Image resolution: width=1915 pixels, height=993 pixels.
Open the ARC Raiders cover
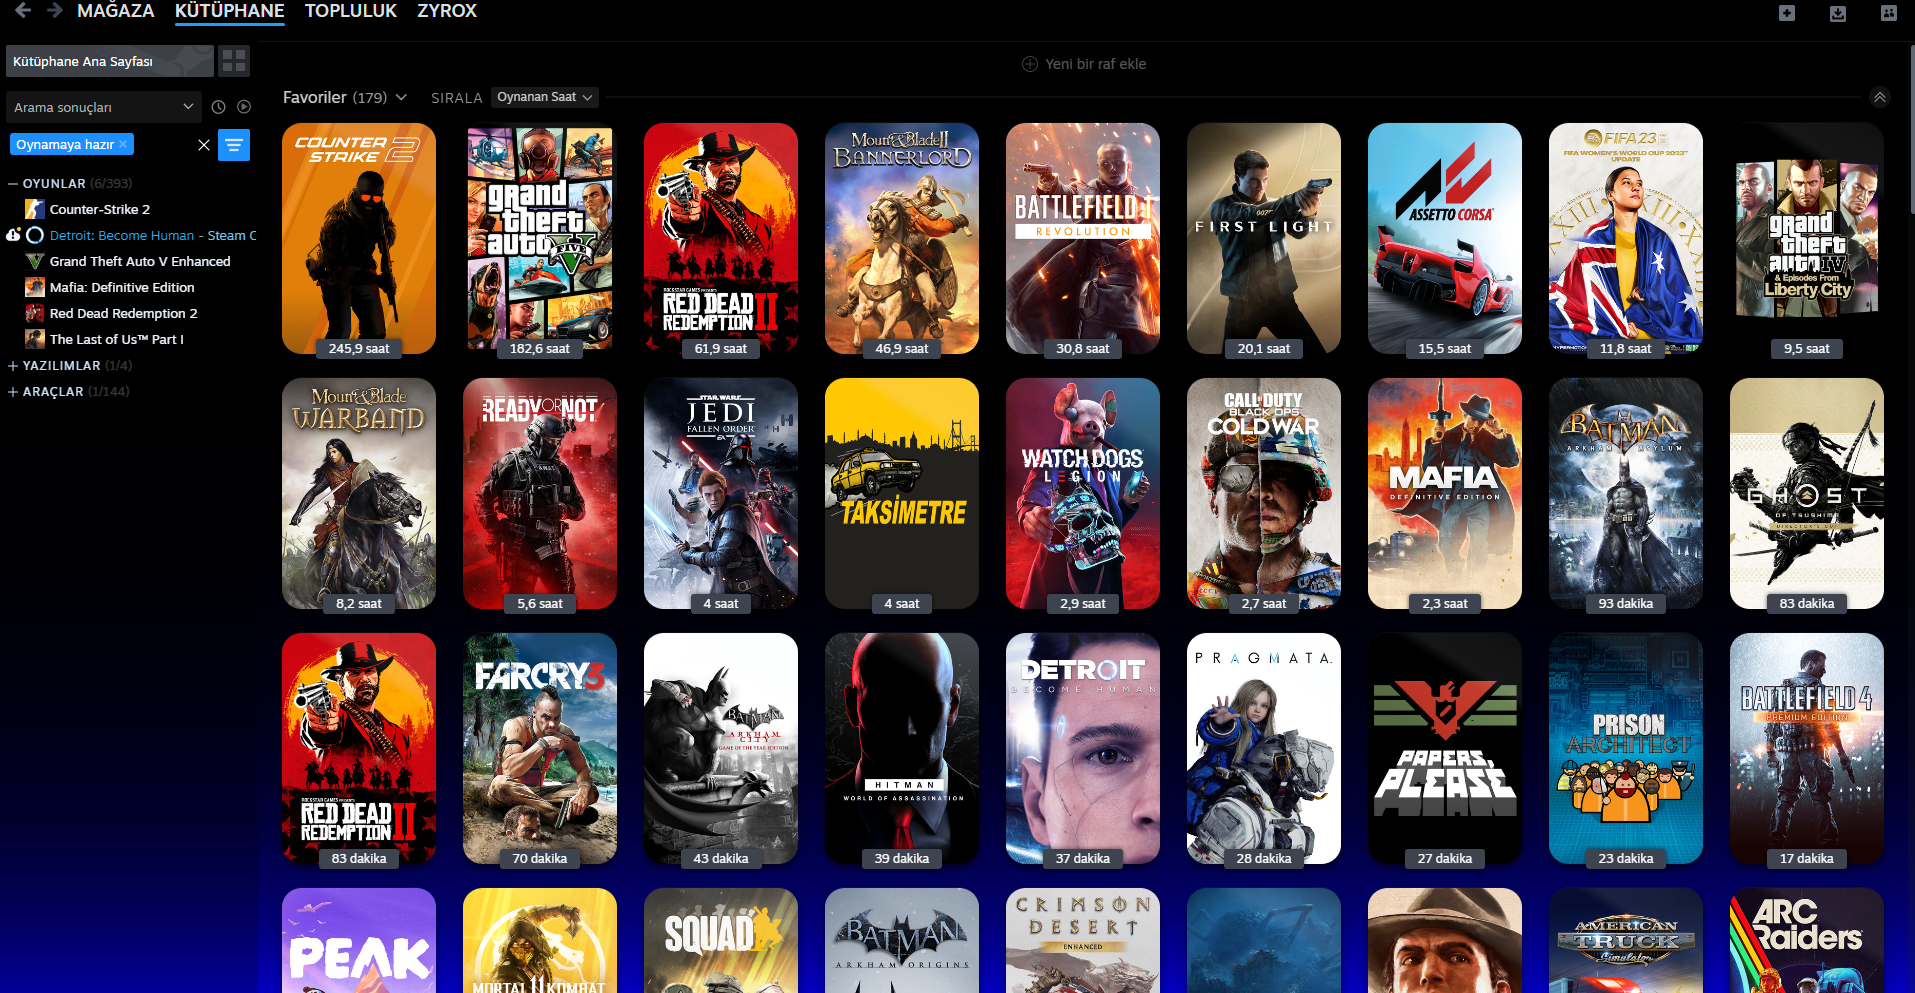click(x=1807, y=940)
